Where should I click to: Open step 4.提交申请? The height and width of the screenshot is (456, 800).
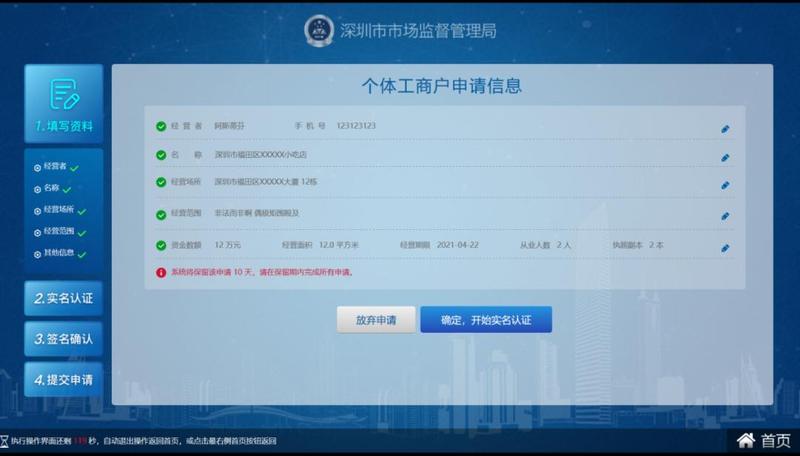(x=63, y=380)
